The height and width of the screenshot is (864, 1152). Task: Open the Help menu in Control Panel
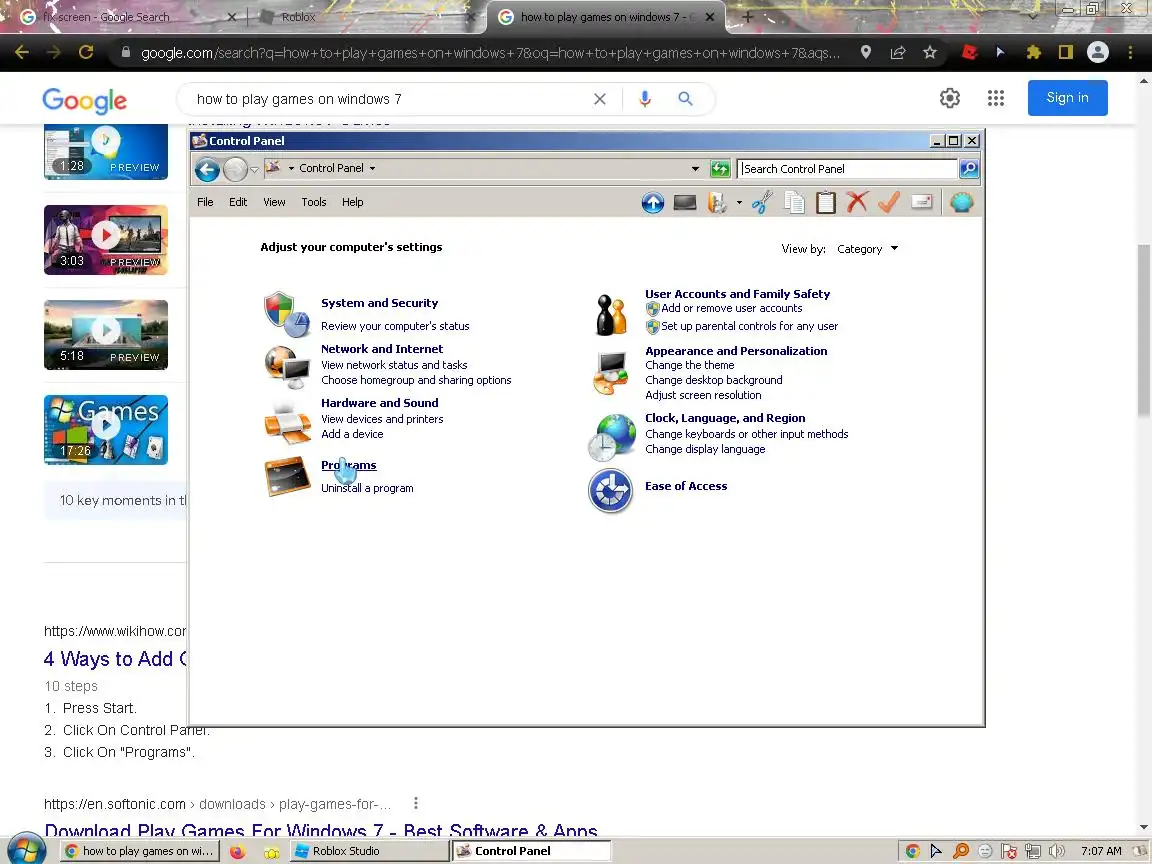click(x=353, y=202)
